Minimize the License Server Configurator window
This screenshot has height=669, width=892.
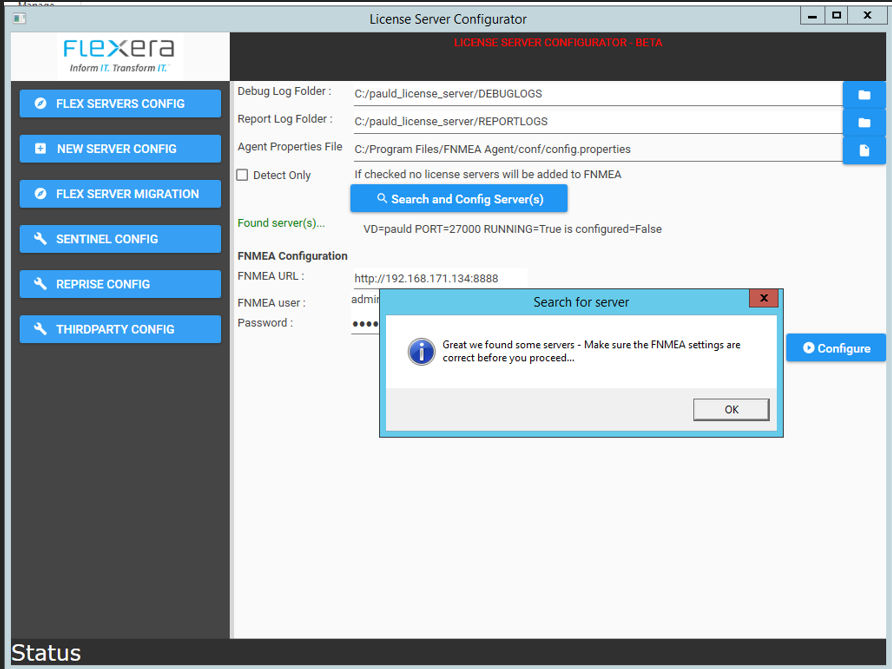(x=812, y=16)
